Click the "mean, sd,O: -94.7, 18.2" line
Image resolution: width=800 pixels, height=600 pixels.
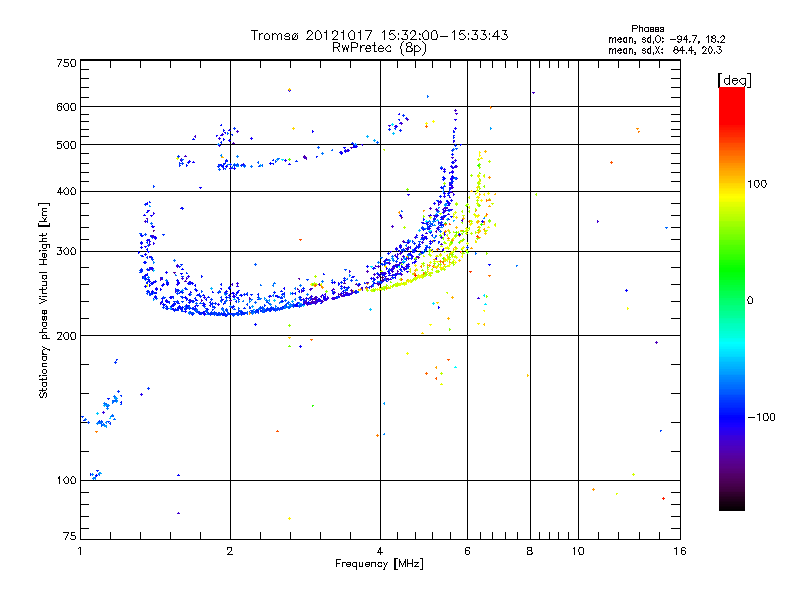pyautogui.click(x=666, y=39)
